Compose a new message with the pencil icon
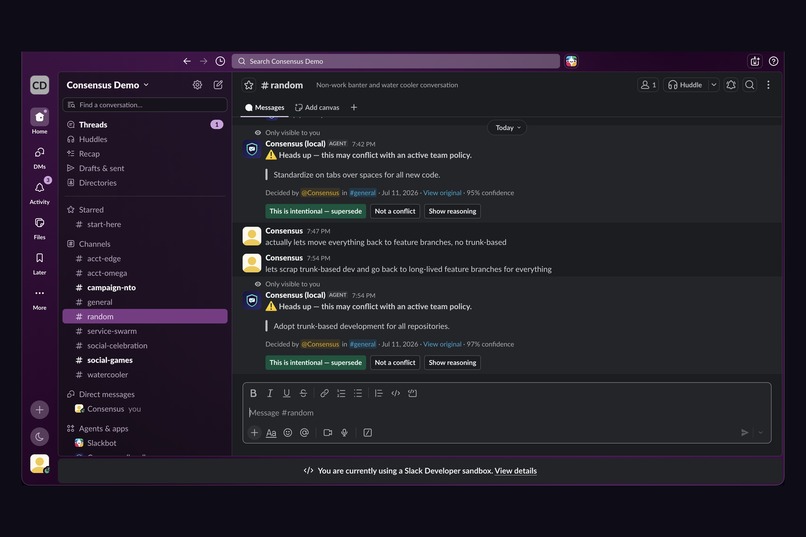This screenshot has height=537, width=806. point(218,85)
